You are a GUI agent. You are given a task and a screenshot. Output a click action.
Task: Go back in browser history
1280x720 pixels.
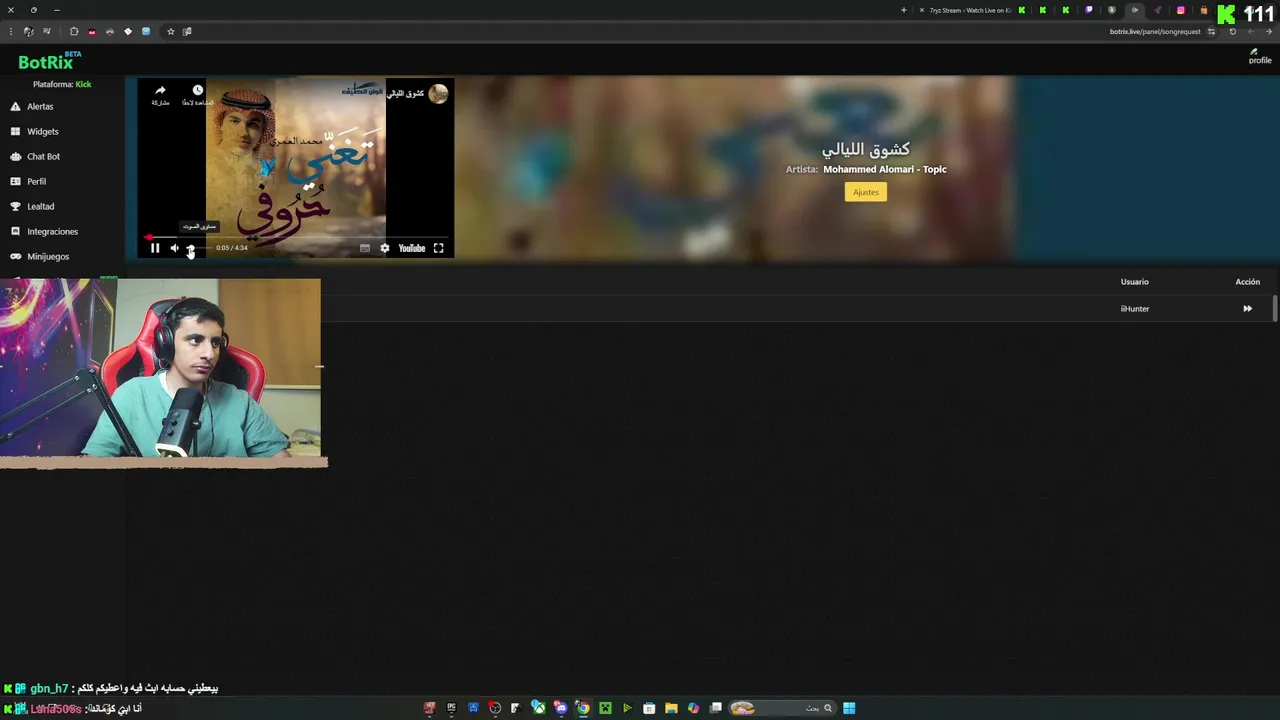click(x=1269, y=31)
